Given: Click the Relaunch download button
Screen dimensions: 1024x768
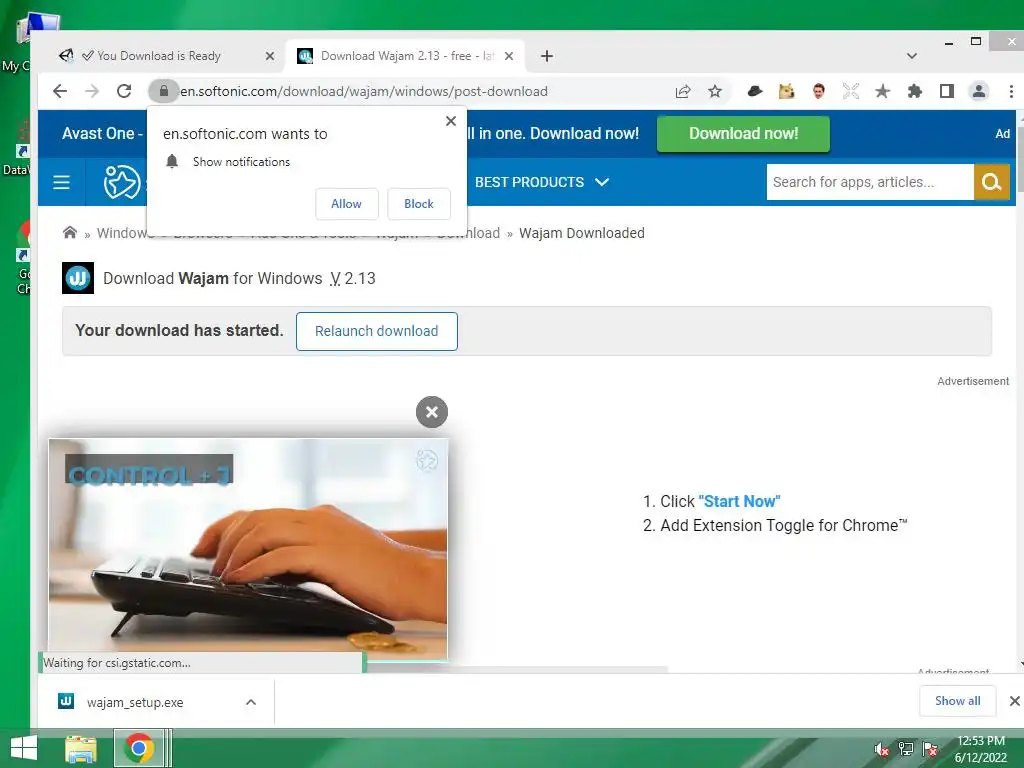Looking at the screenshot, I should (x=377, y=331).
